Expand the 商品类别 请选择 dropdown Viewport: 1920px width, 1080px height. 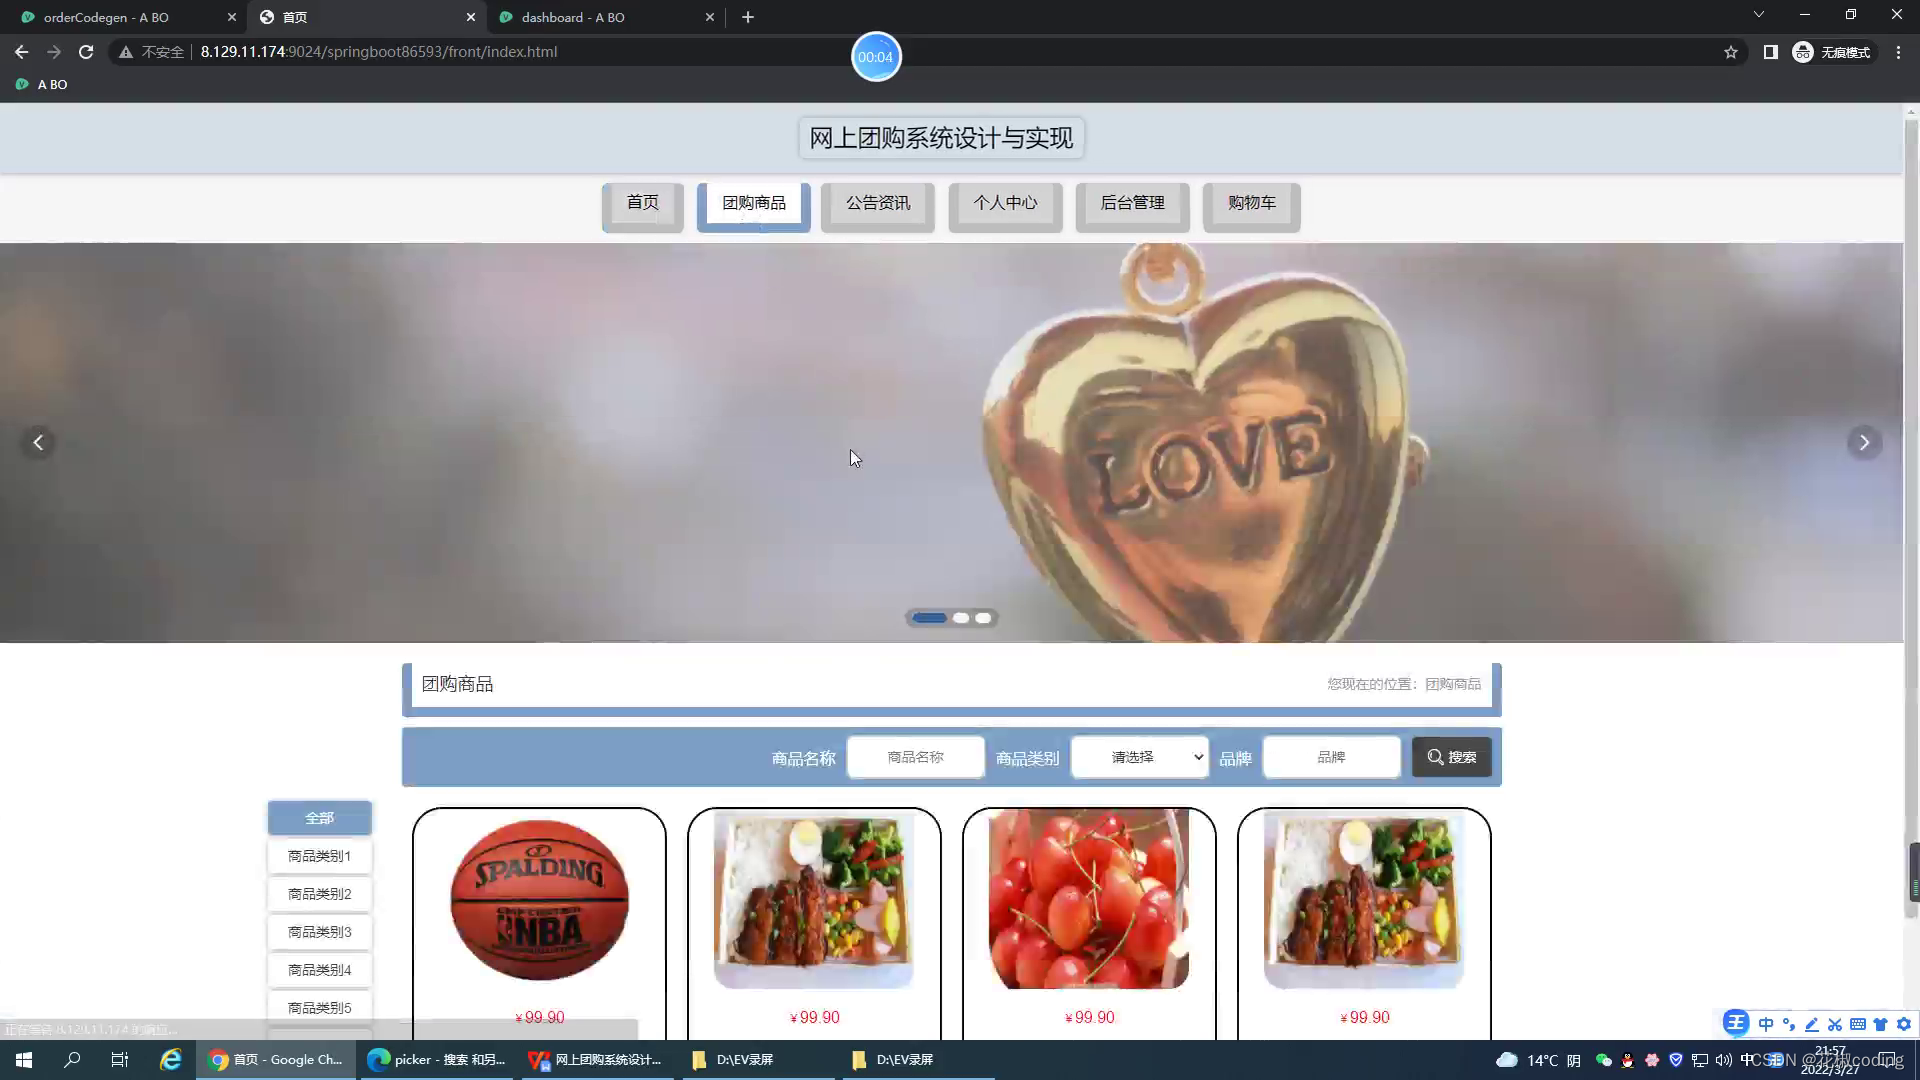(x=1139, y=757)
